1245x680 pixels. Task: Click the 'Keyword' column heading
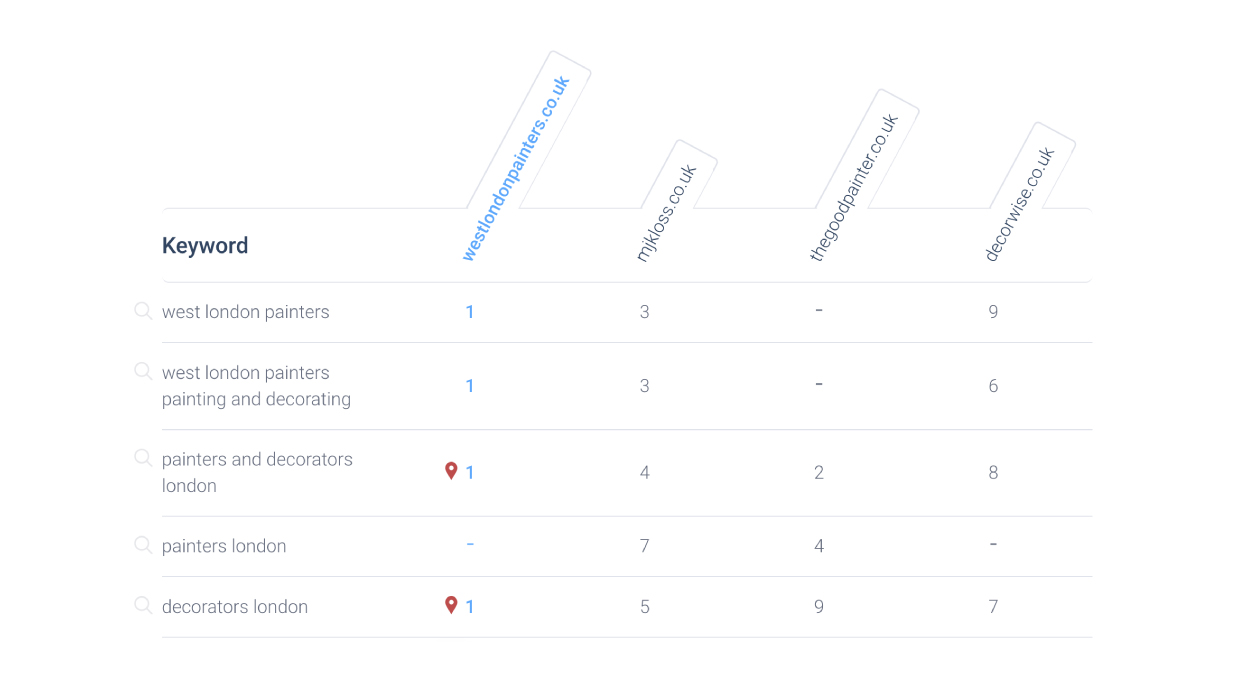coord(205,246)
